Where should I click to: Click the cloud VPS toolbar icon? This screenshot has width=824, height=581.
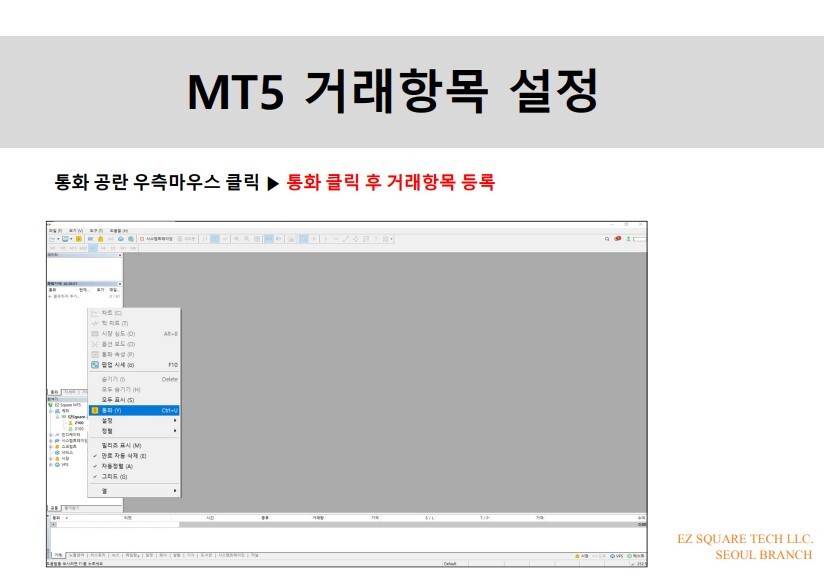click(x=121, y=238)
